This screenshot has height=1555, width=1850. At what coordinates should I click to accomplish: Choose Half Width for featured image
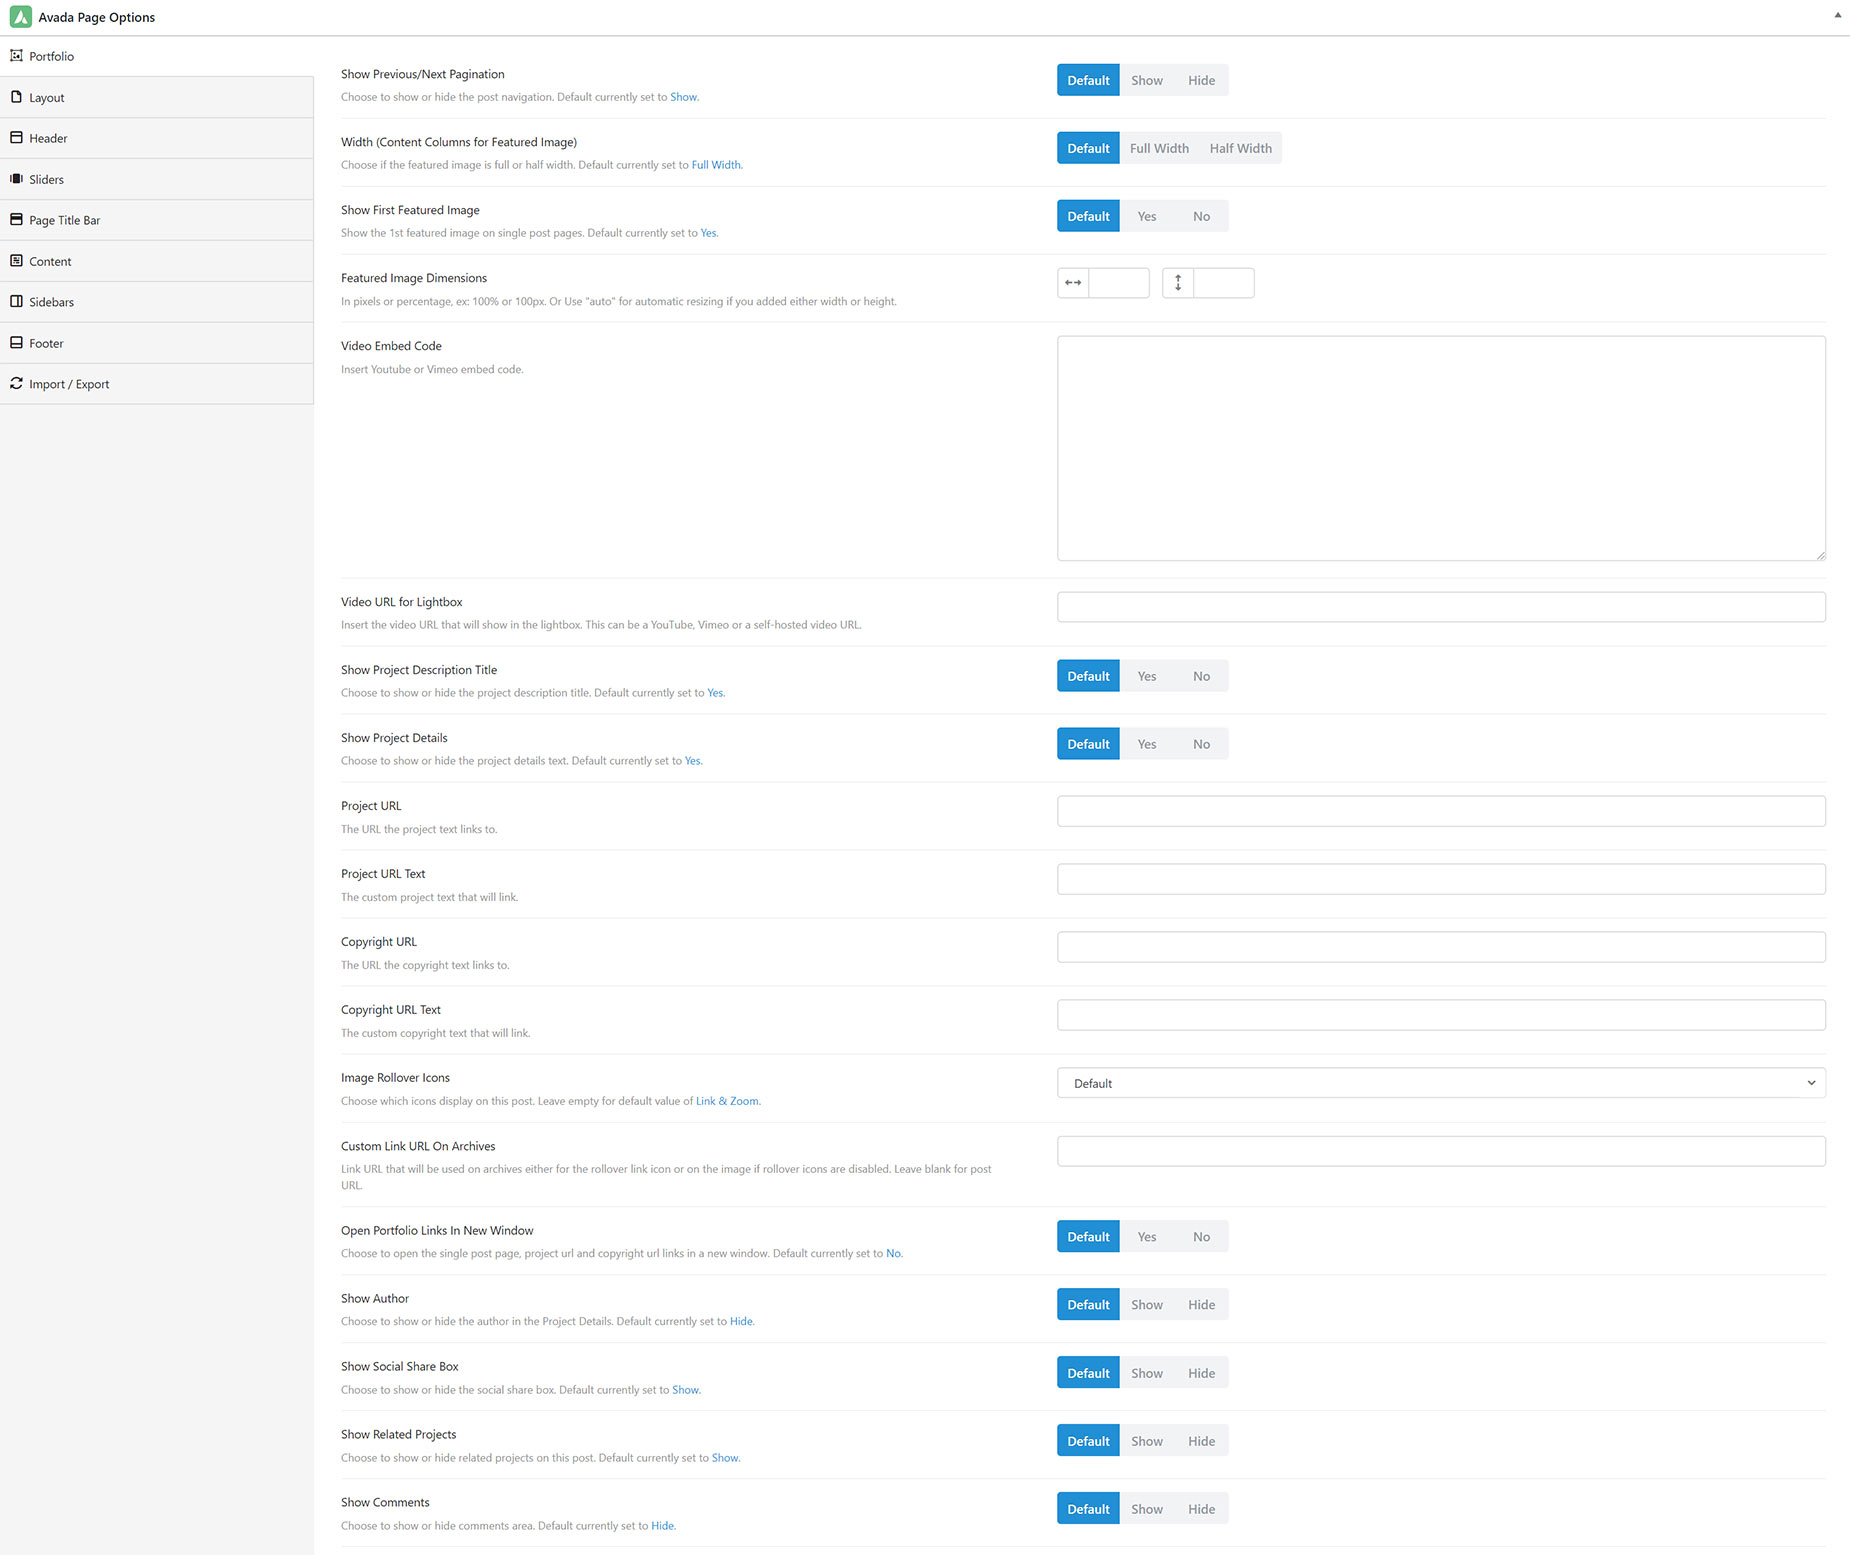1240,148
